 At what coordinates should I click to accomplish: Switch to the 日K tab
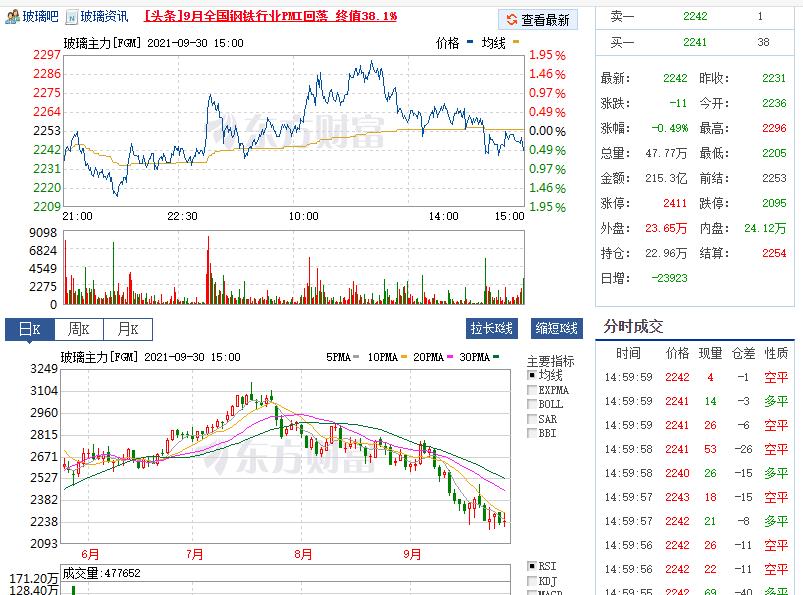(29, 329)
